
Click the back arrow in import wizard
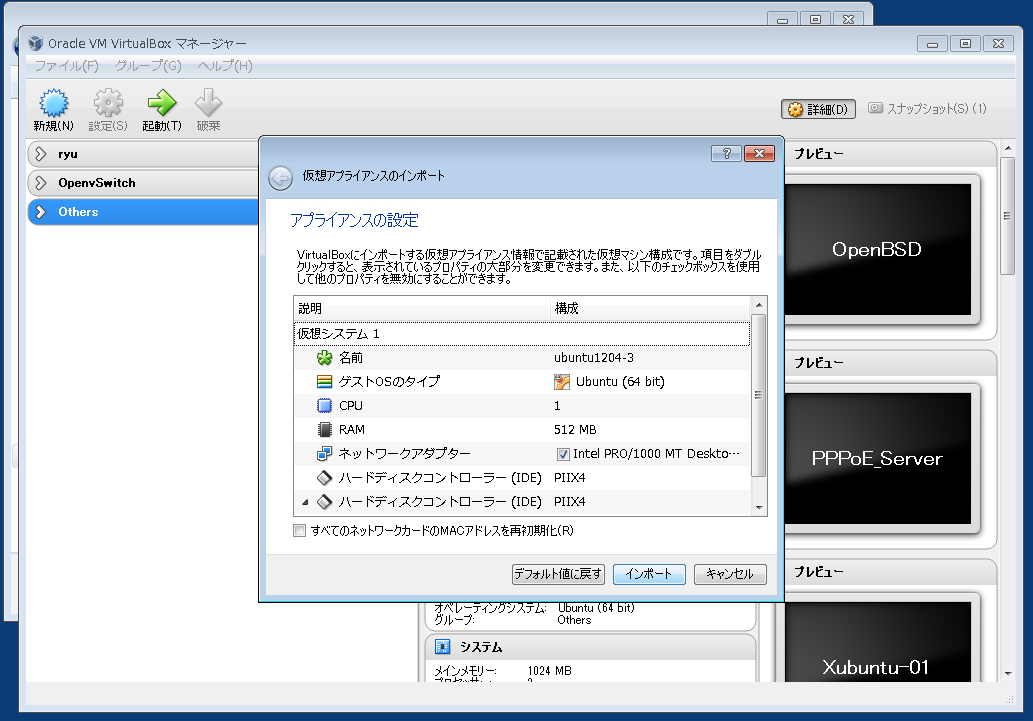pyautogui.click(x=281, y=177)
